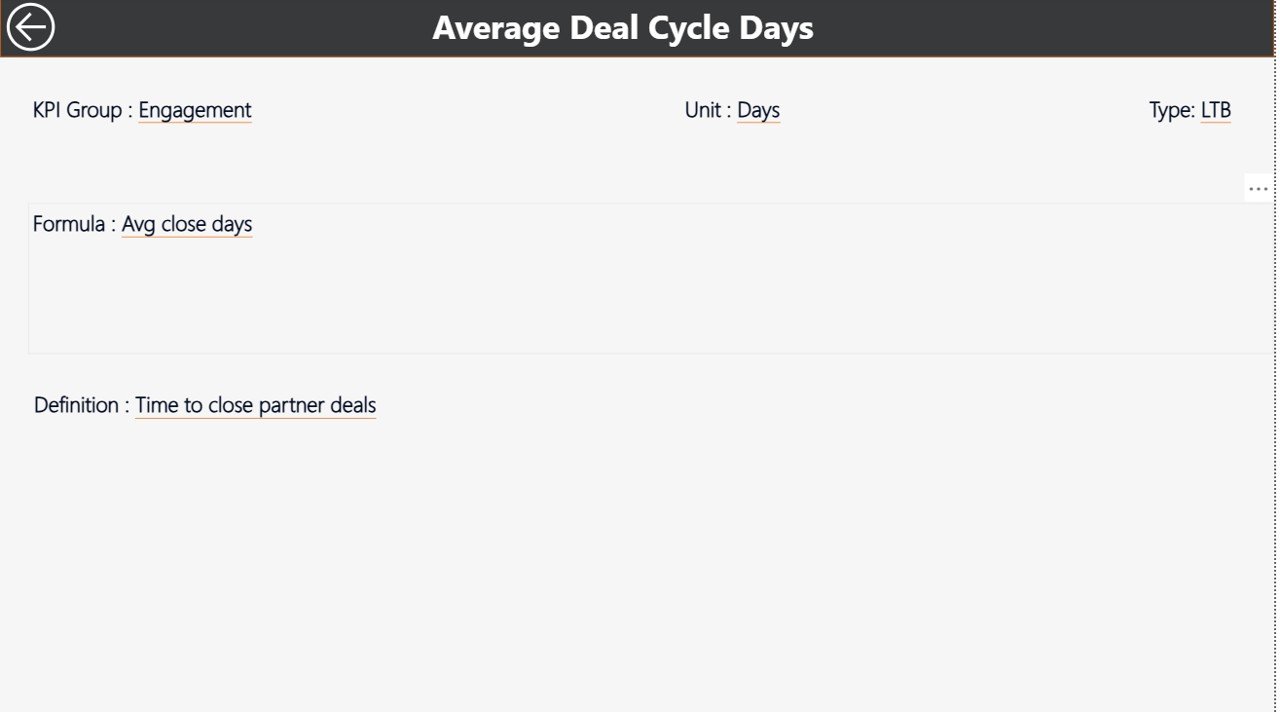Screen dimensions: 1280x712
Task: Click the back arrow icon
Action: (x=30, y=27)
